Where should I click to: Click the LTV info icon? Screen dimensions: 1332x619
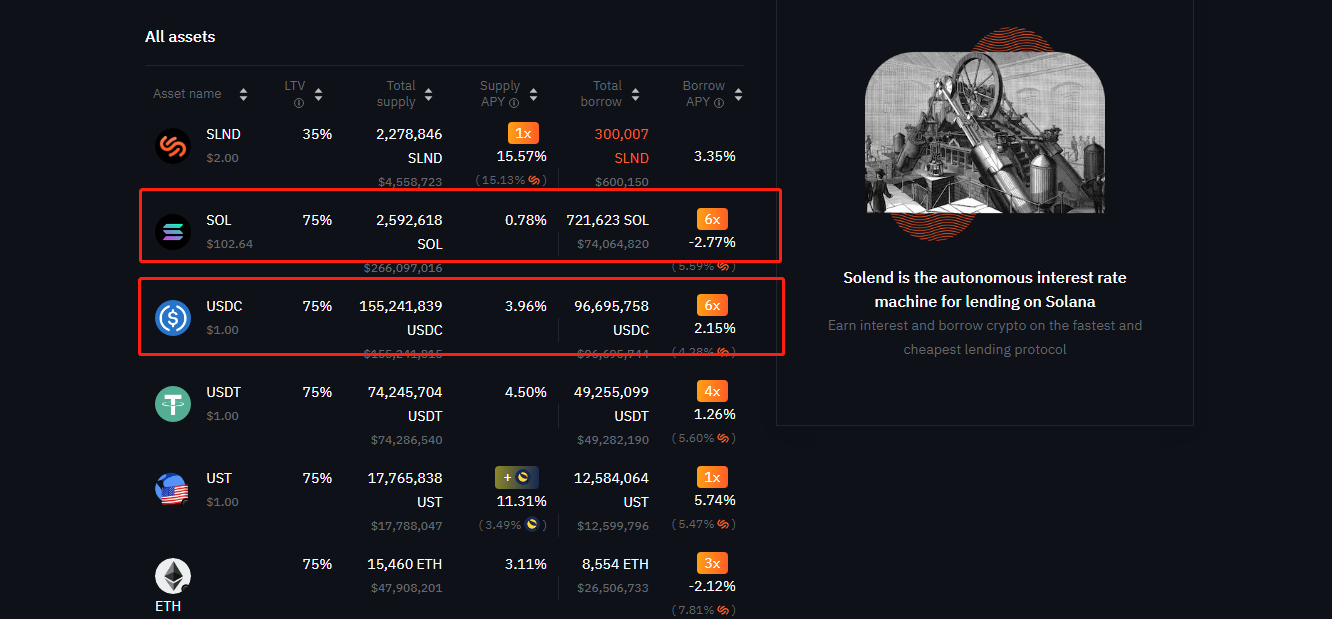[x=299, y=103]
